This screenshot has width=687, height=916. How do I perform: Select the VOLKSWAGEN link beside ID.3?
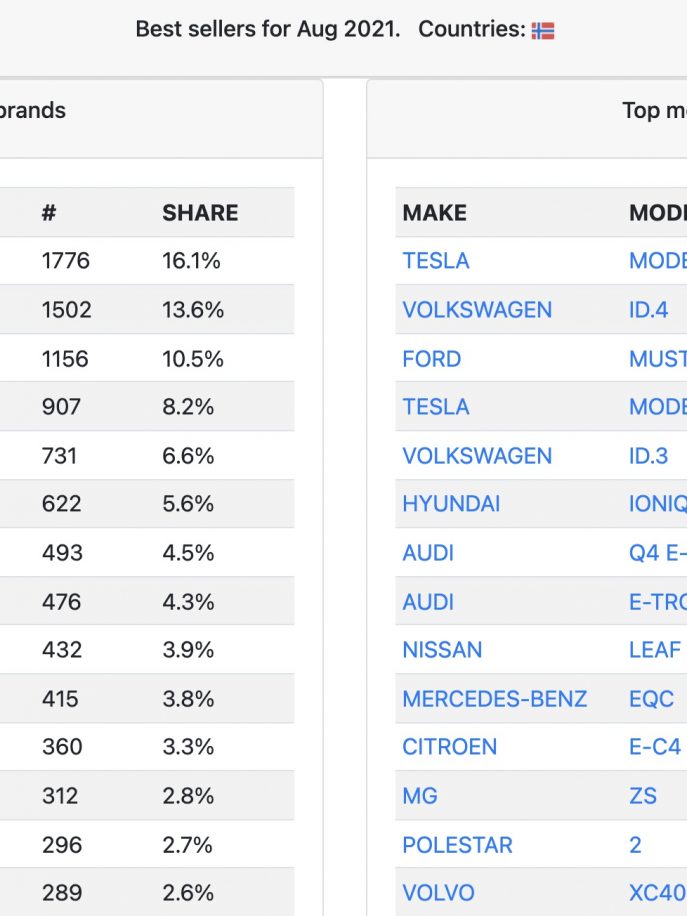tap(477, 456)
